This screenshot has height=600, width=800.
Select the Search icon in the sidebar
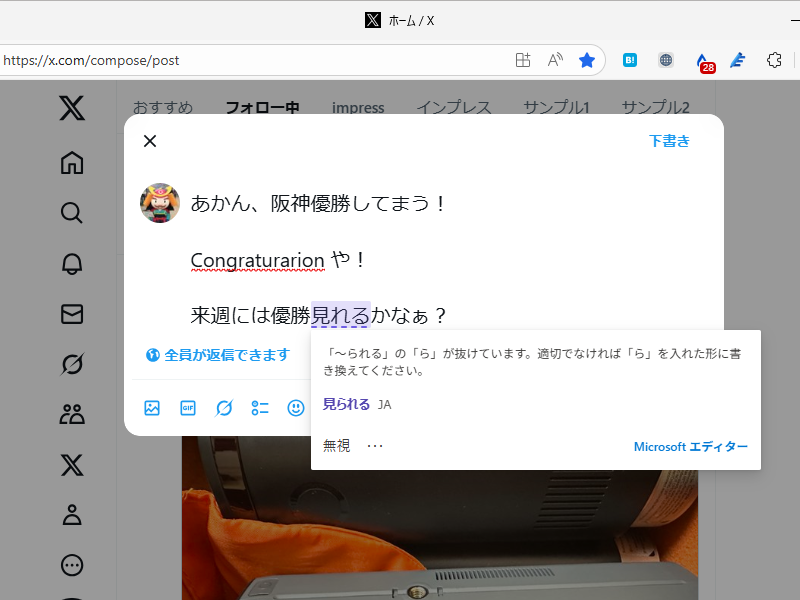(71, 212)
